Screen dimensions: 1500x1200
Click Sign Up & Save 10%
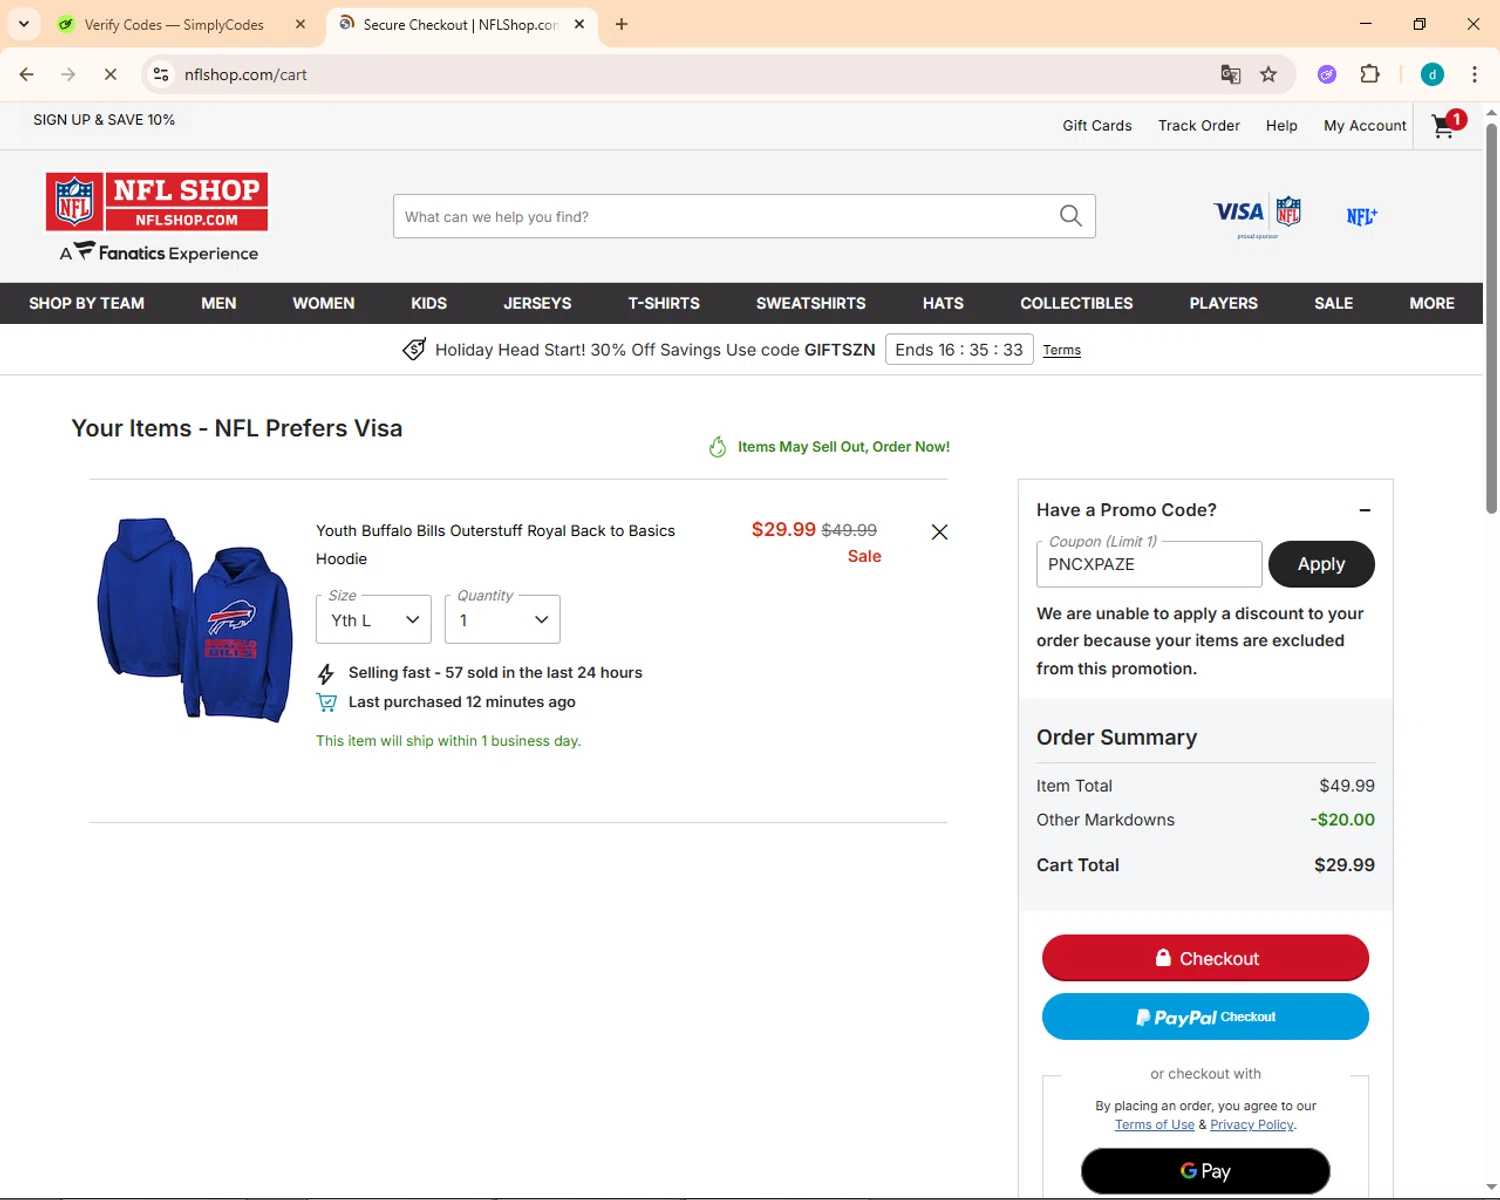coord(104,119)
